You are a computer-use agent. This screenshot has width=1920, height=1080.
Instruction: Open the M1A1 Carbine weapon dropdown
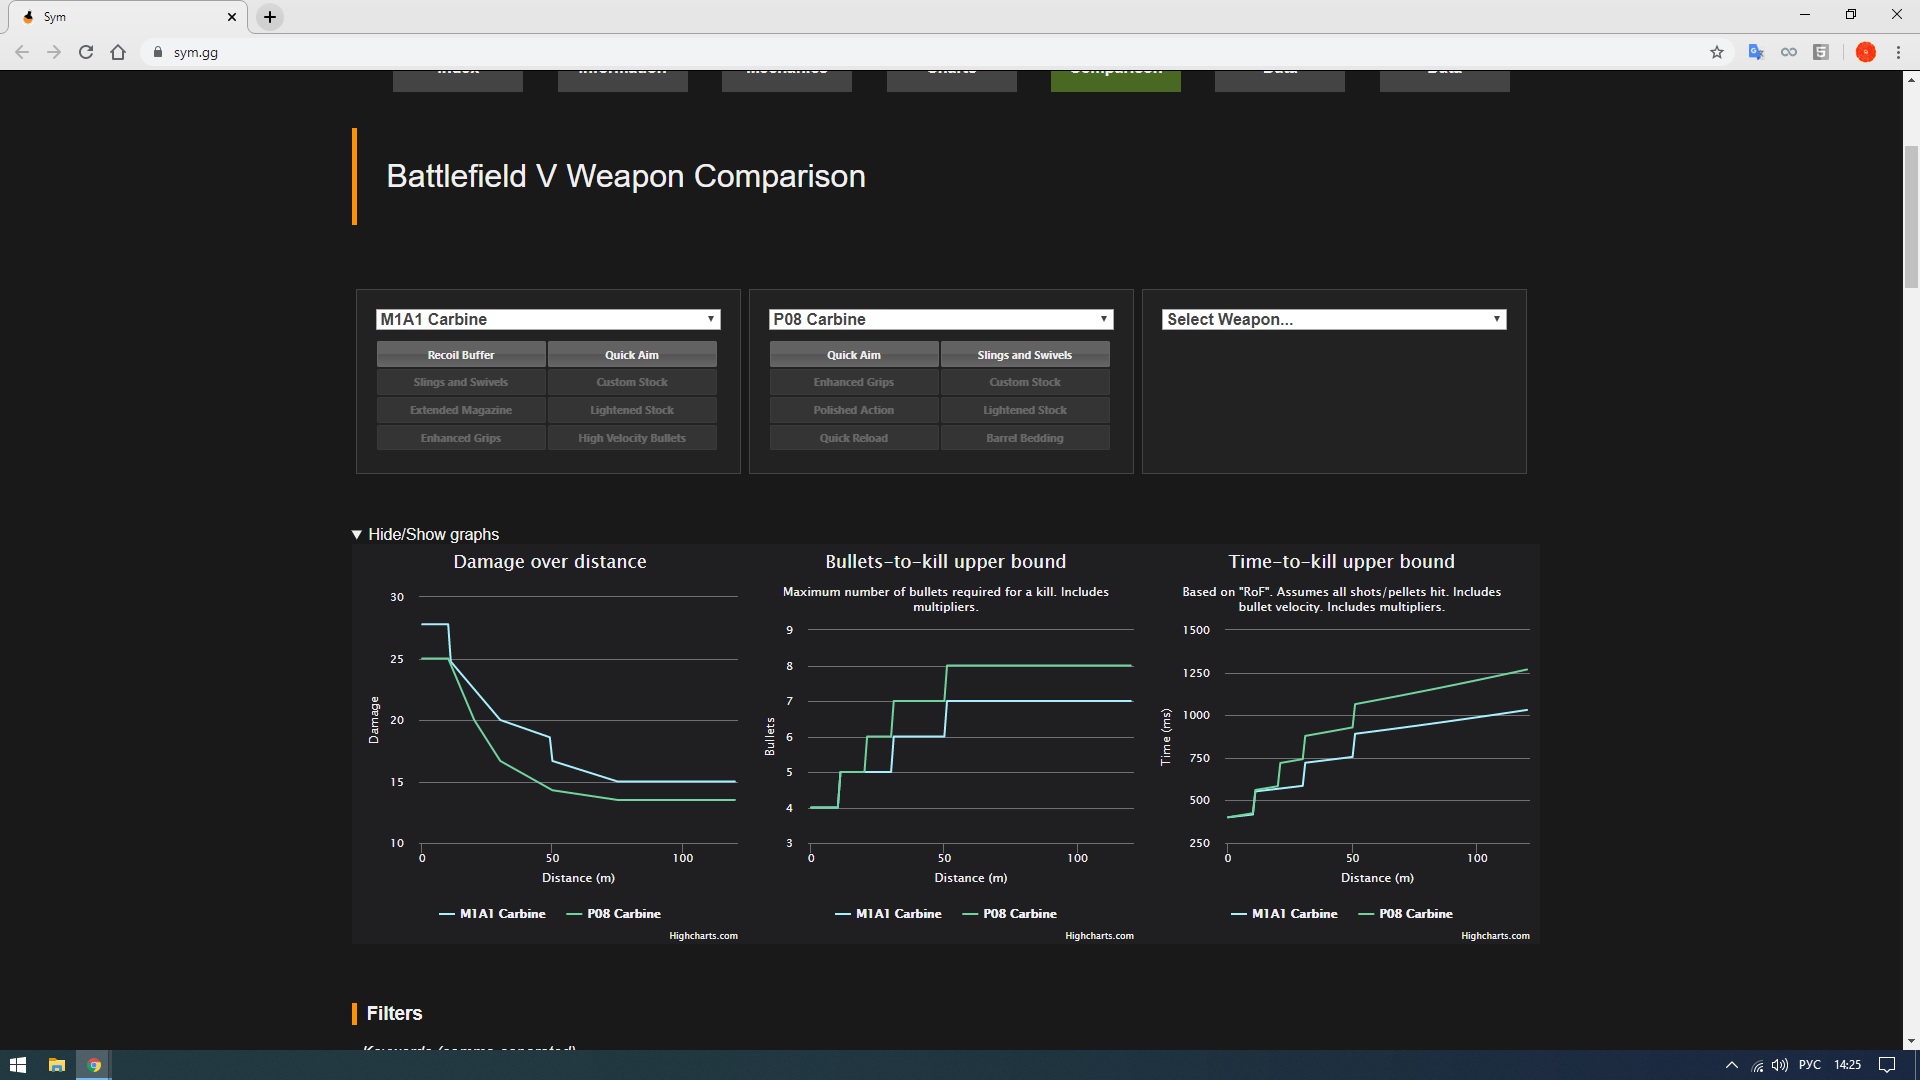tap(548, 319)
